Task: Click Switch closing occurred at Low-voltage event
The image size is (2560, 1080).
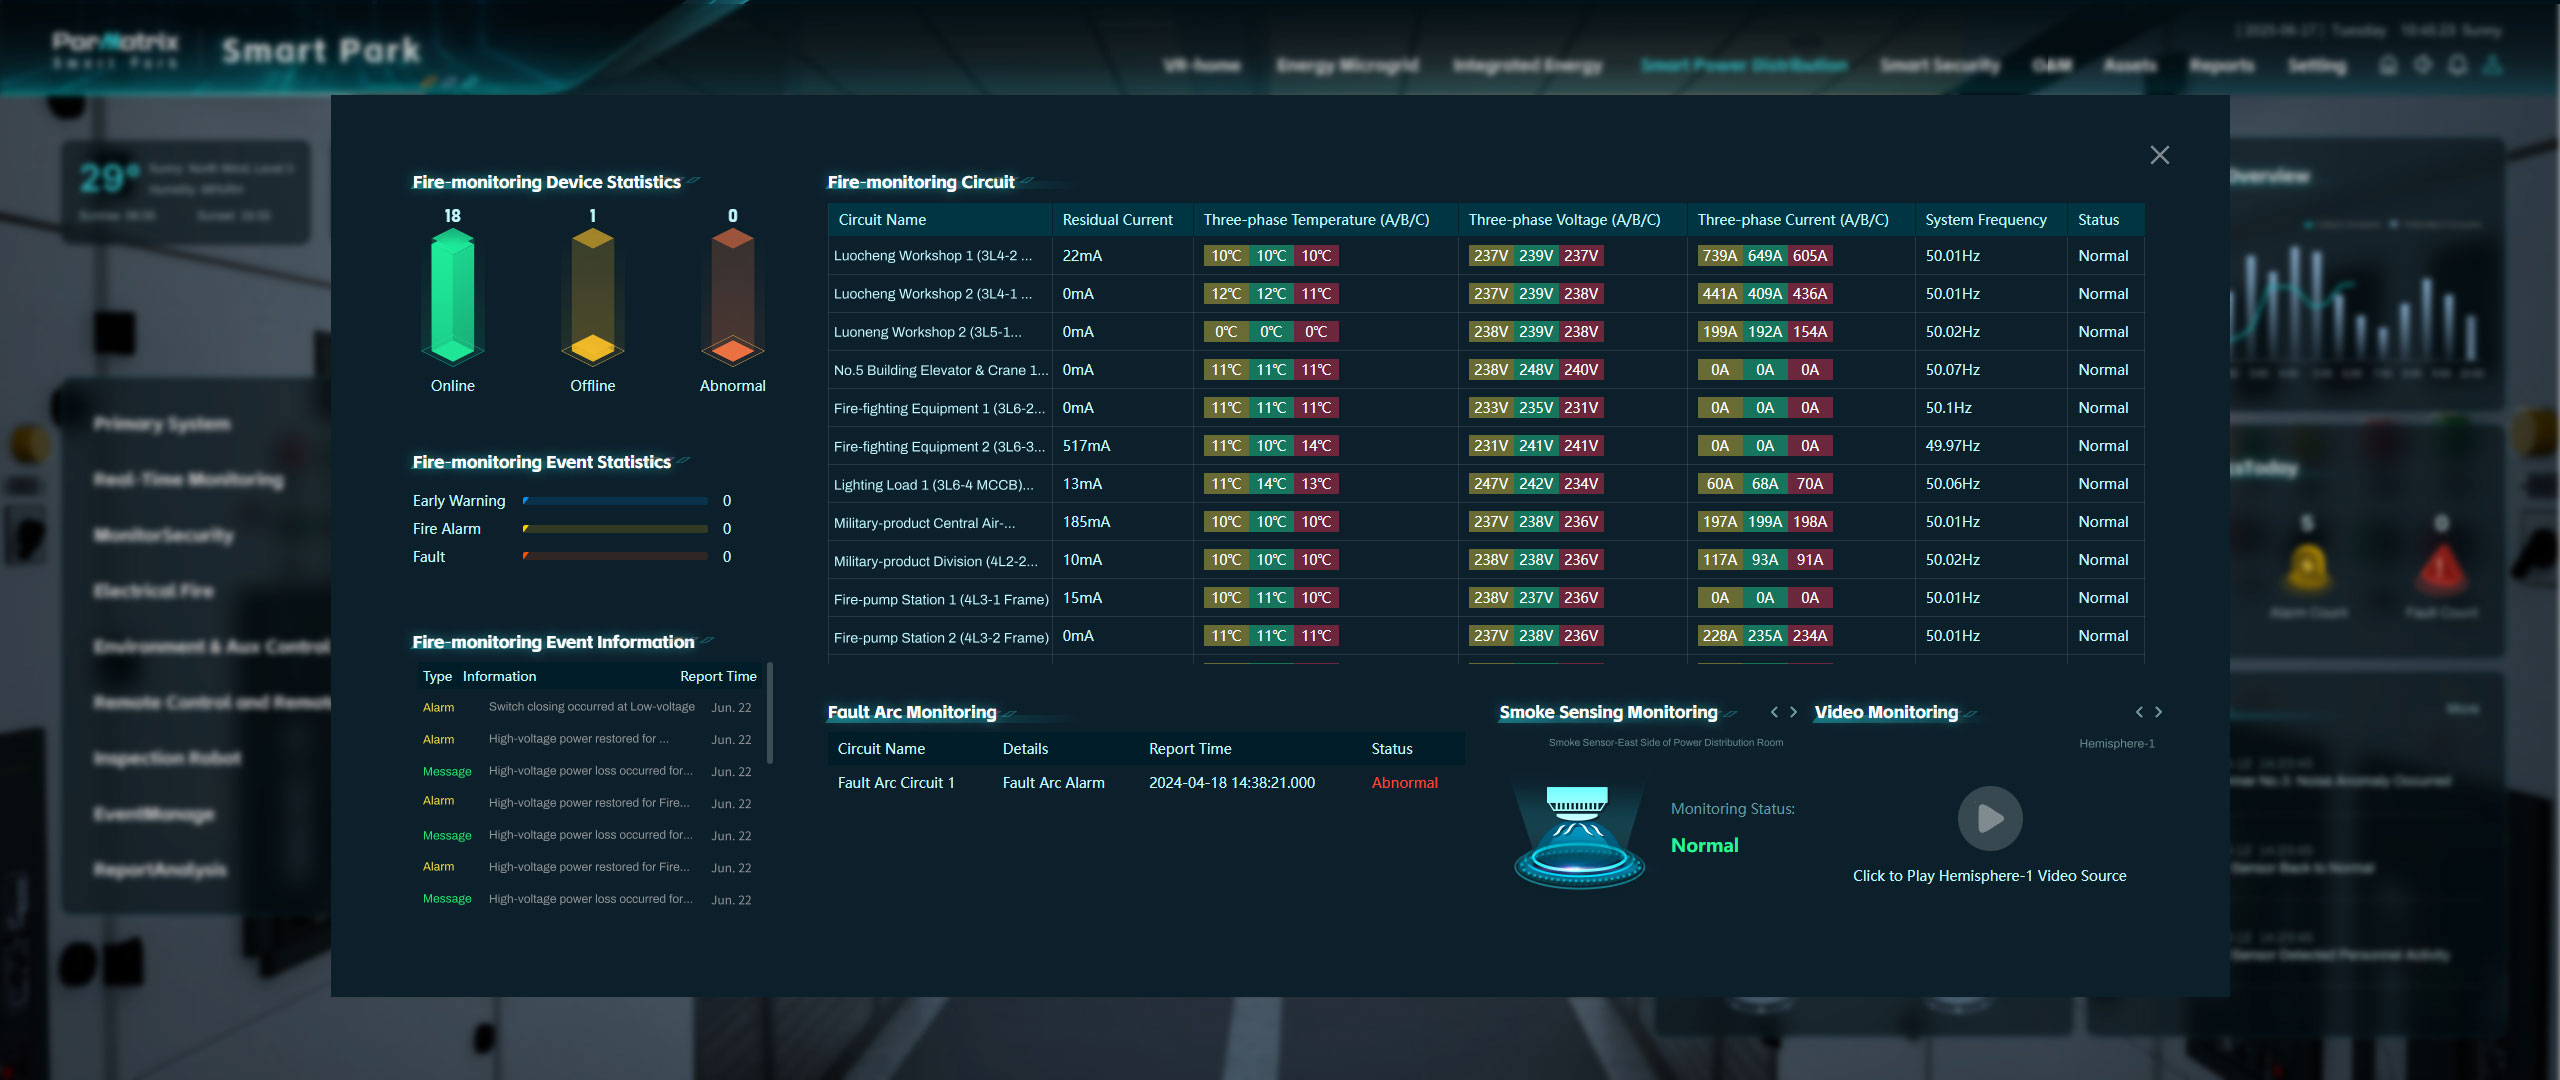Action: click(591, 707)
